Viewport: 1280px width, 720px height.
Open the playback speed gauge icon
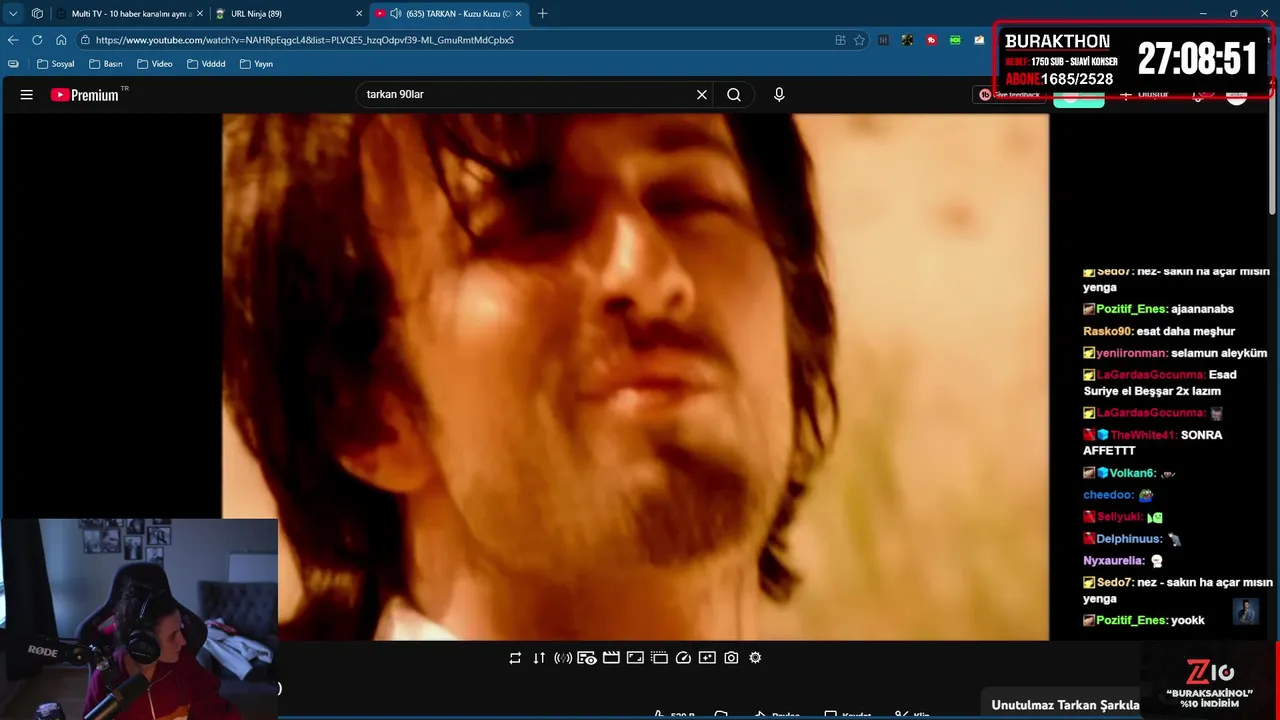[683, 658]
